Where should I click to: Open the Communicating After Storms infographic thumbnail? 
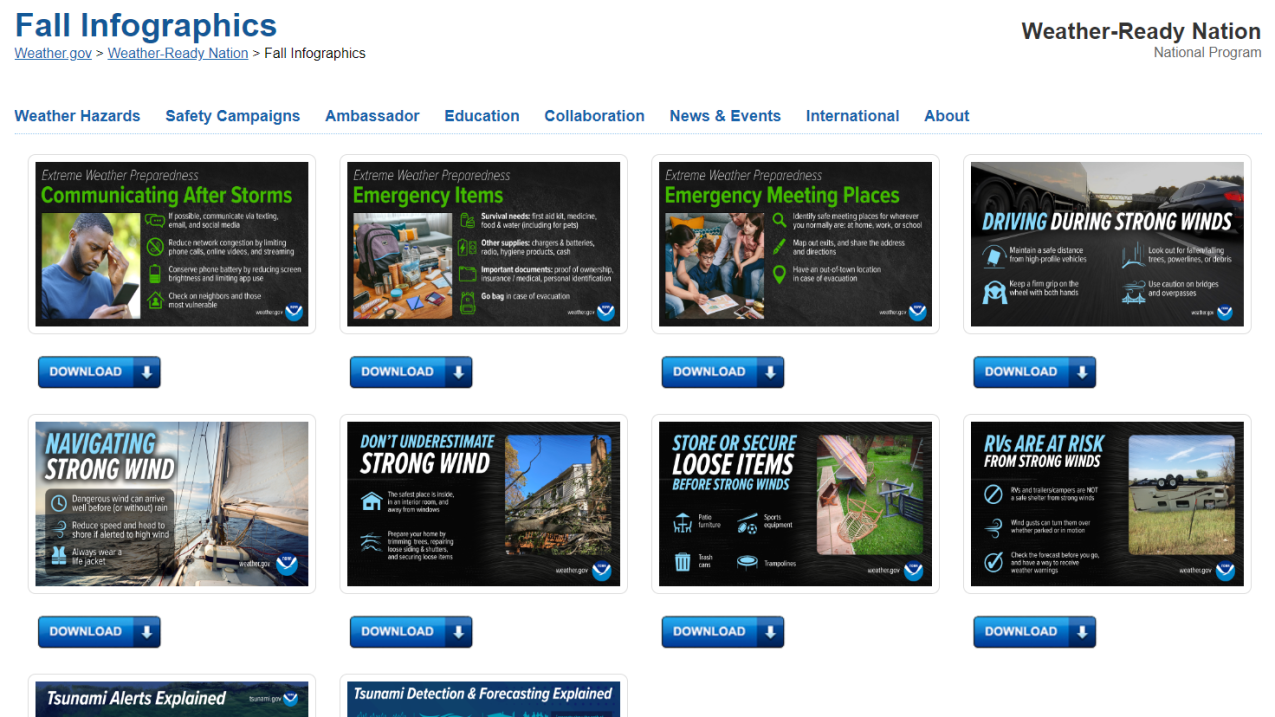pos(172,244)
